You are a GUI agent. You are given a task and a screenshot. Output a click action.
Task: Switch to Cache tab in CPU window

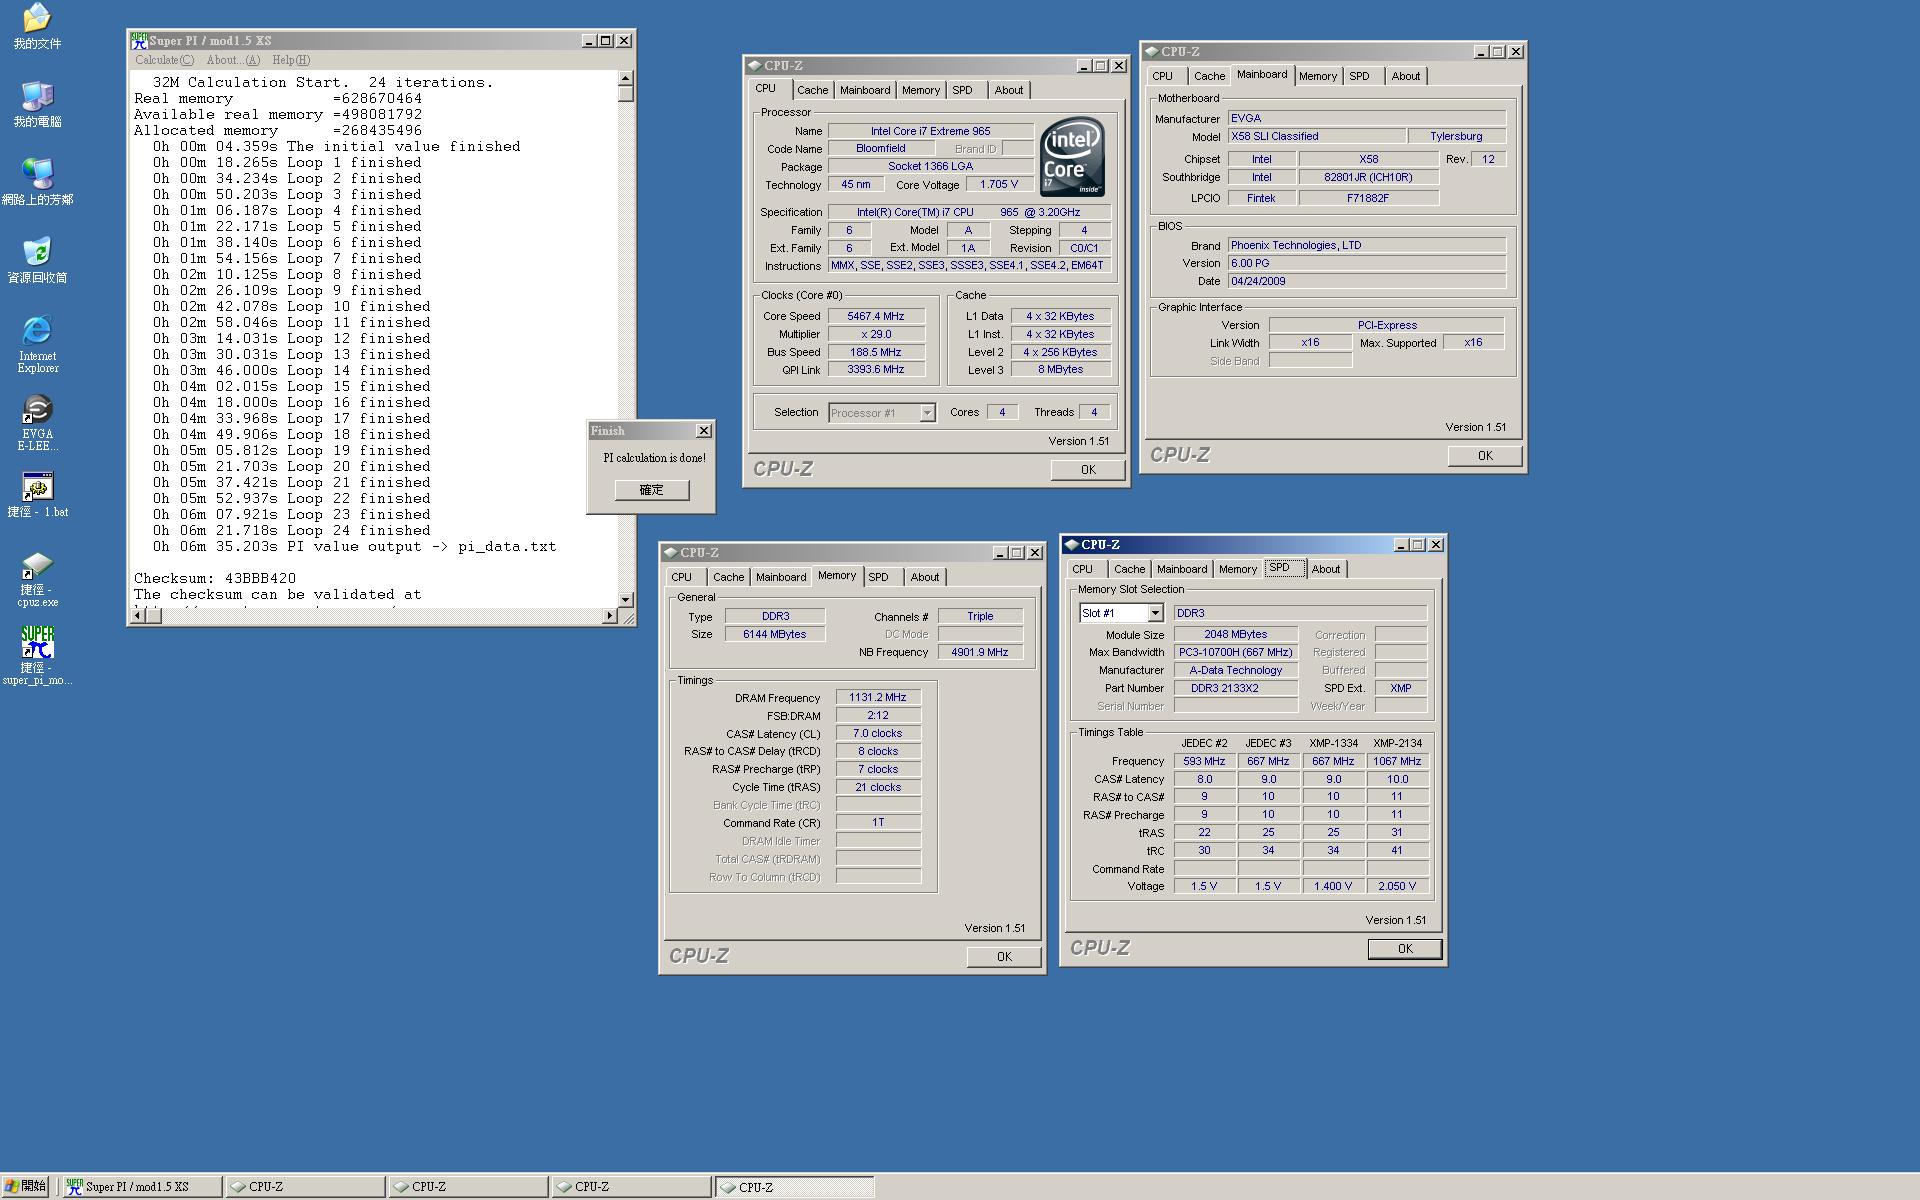tap(812, 90)
